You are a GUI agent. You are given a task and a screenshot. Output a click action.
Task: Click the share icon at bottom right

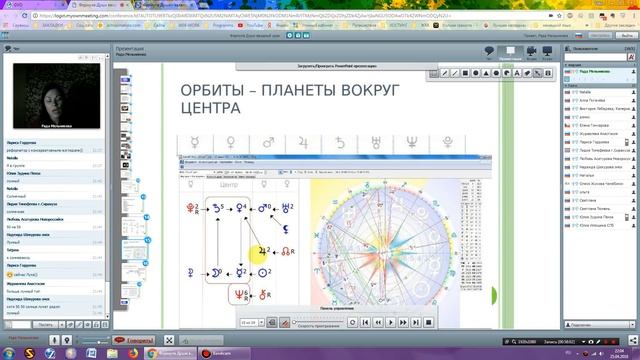click(633, 340)
